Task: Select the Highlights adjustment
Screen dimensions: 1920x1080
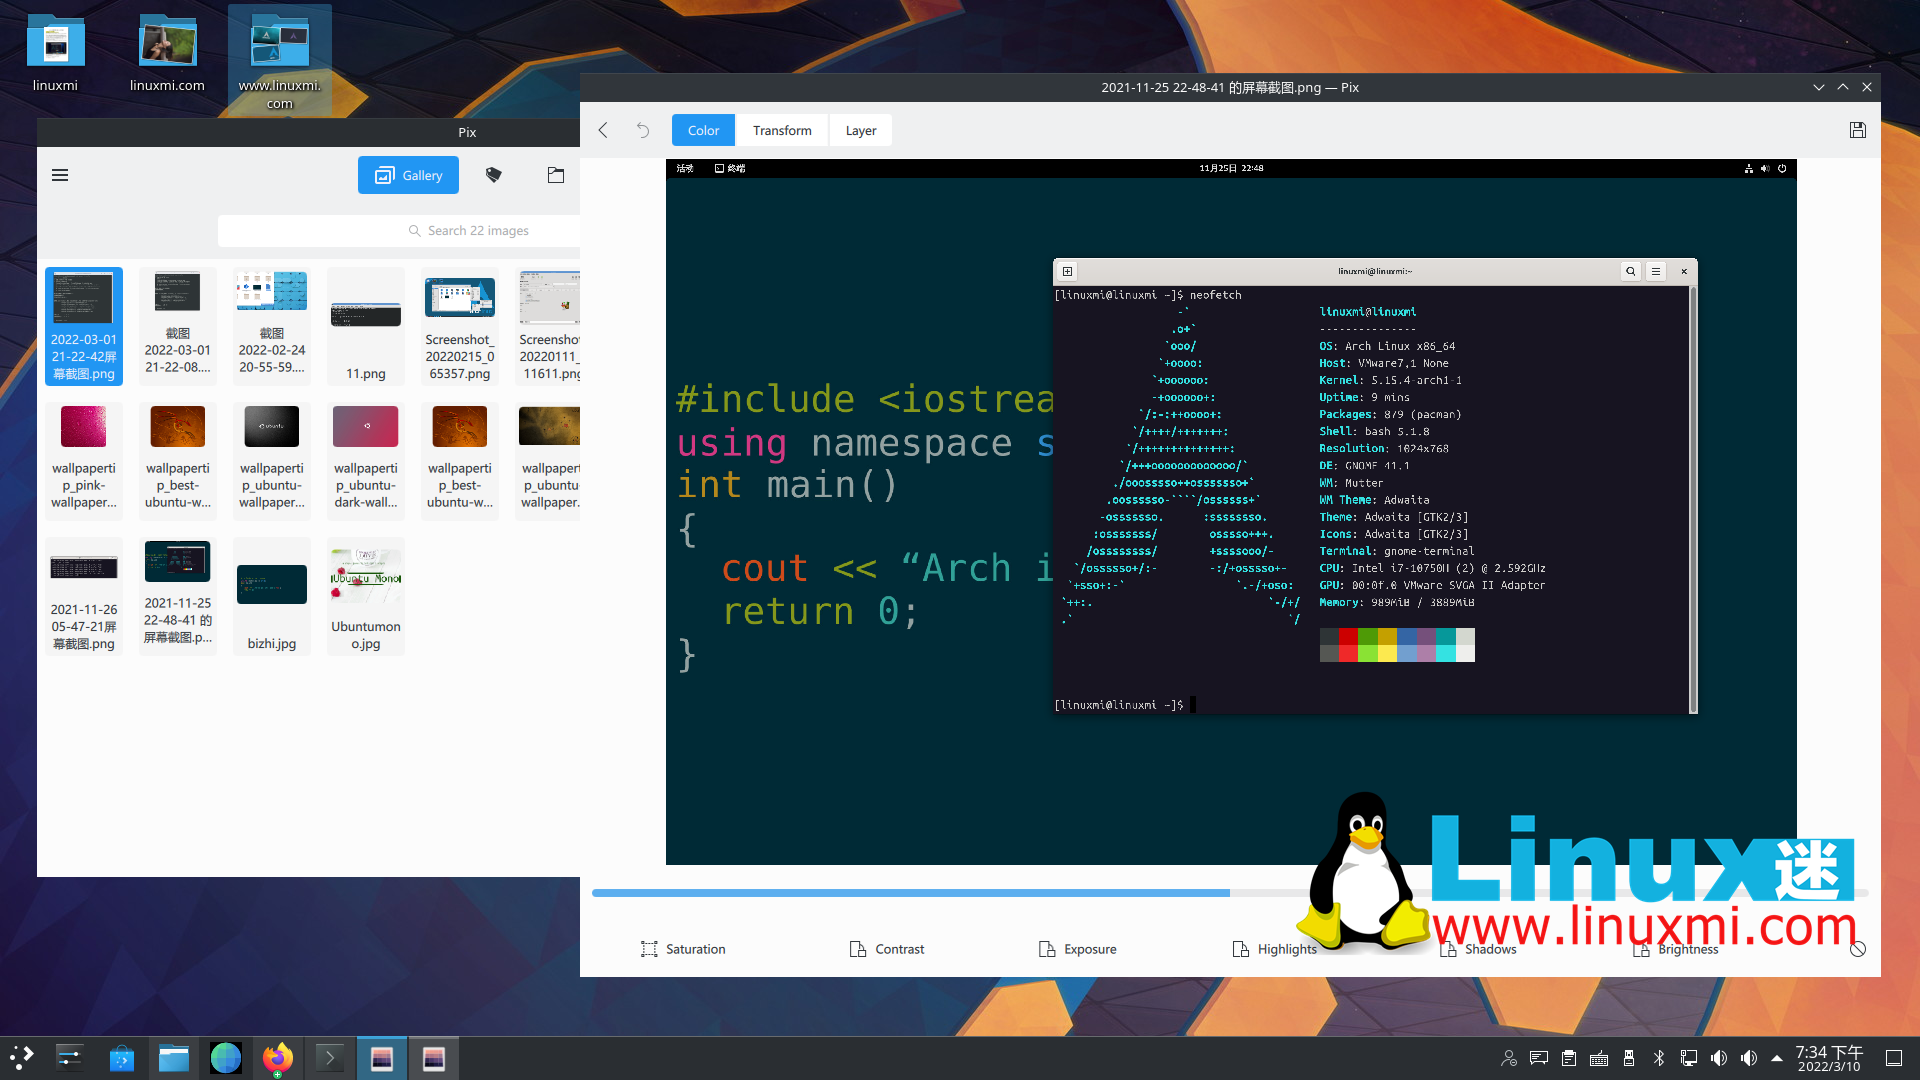Action: [x=1274, y=949]
